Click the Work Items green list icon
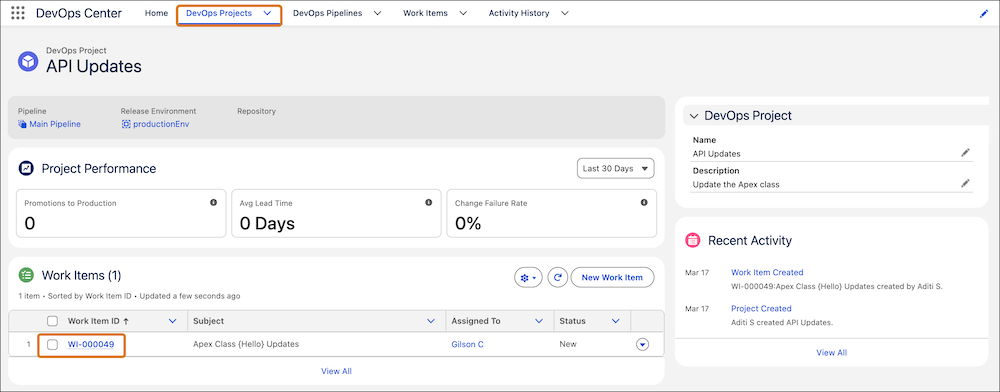 (26, 275)
